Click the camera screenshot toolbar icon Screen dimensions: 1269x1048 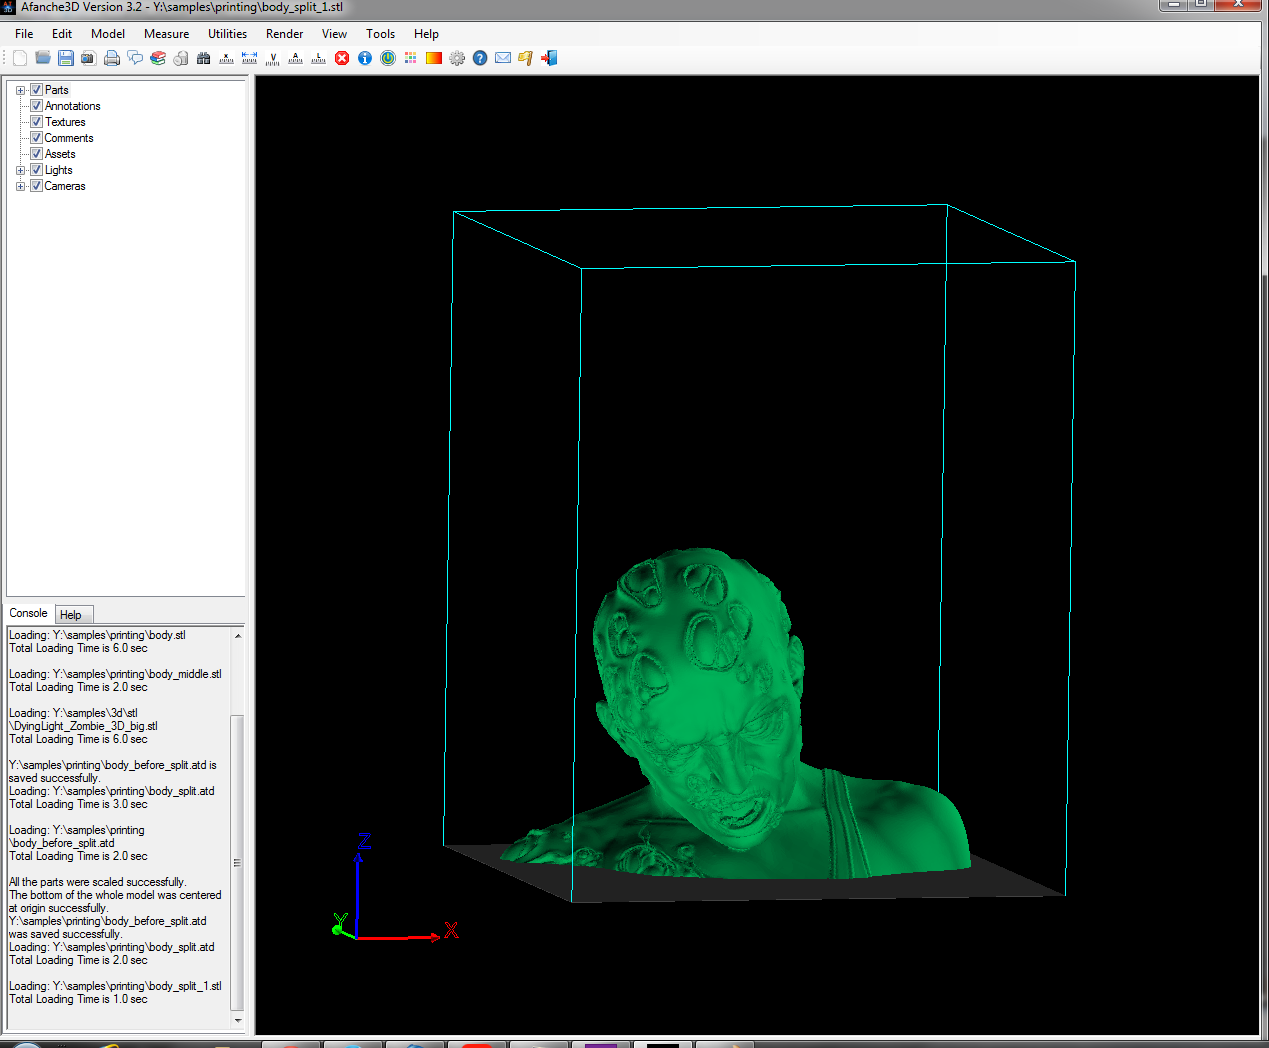[89, 58]
